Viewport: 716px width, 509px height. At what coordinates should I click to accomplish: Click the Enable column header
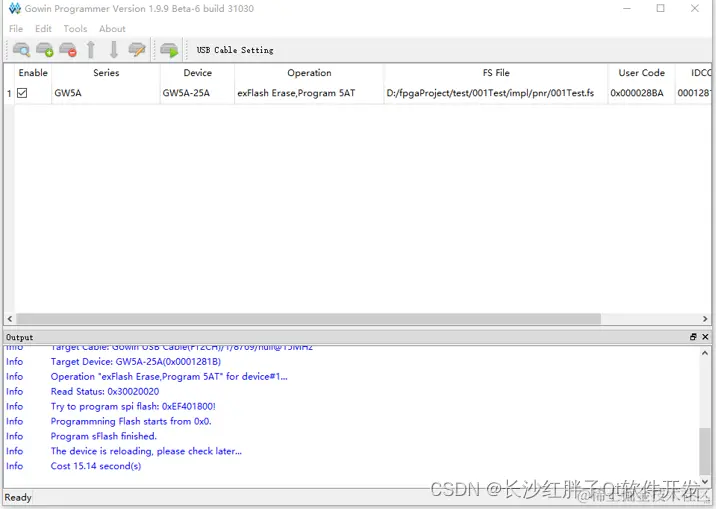(33, 73)
